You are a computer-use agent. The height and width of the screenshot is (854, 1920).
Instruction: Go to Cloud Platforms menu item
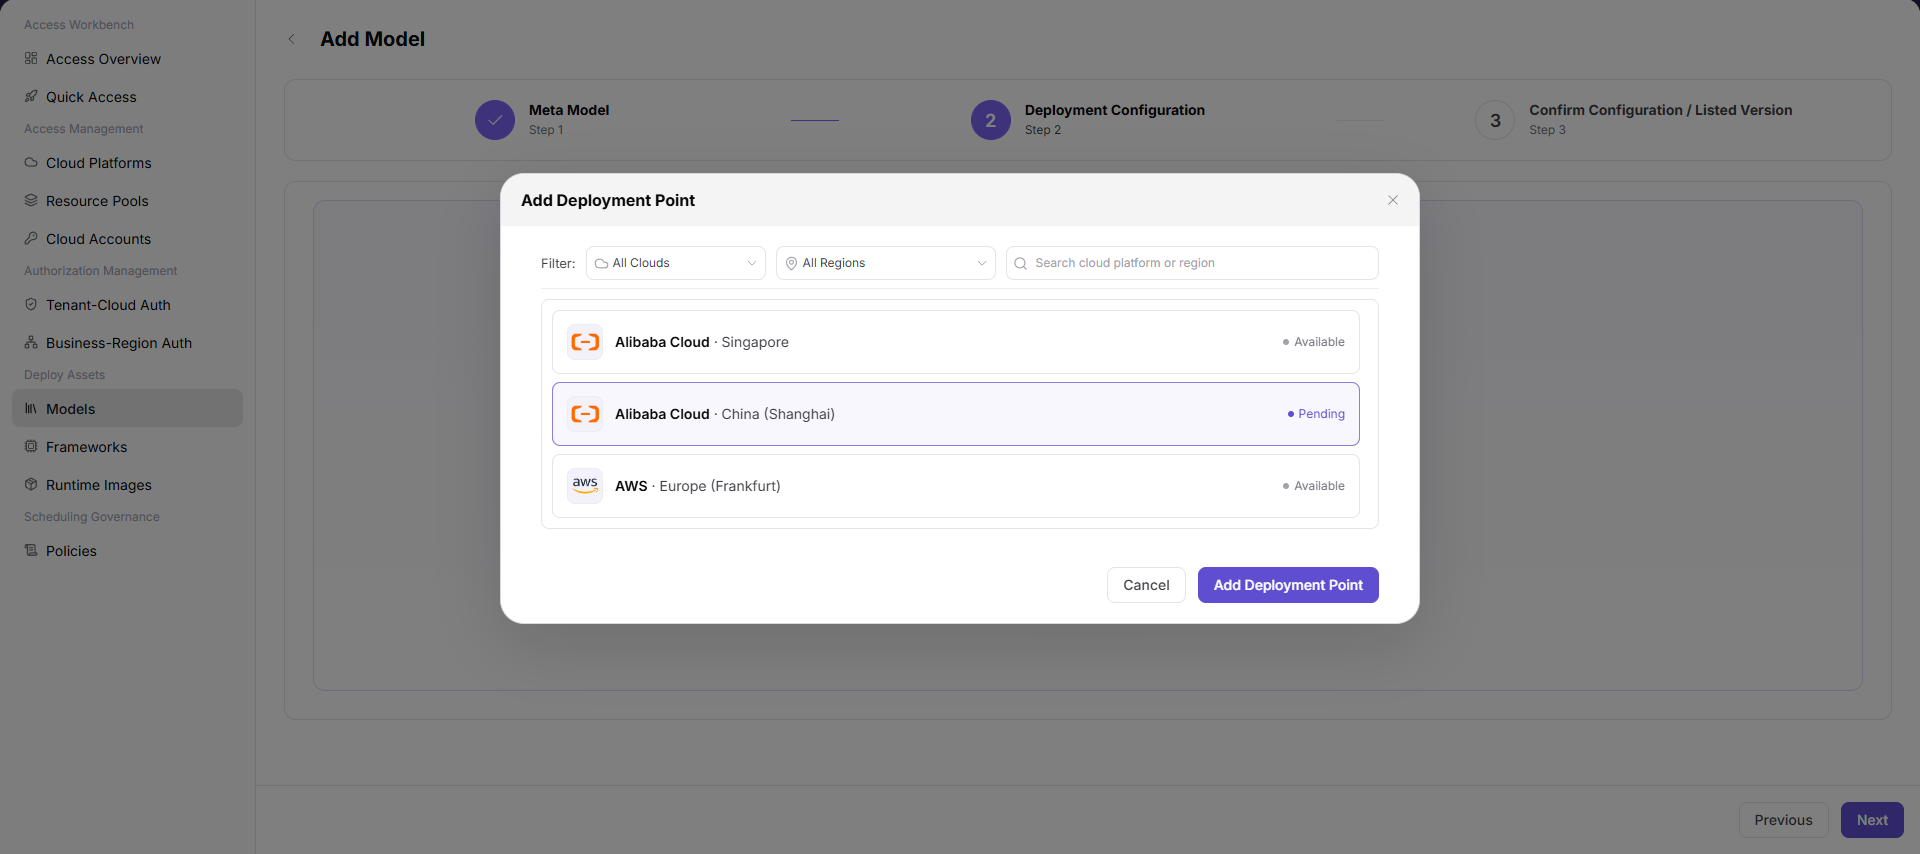coord(127,163)
